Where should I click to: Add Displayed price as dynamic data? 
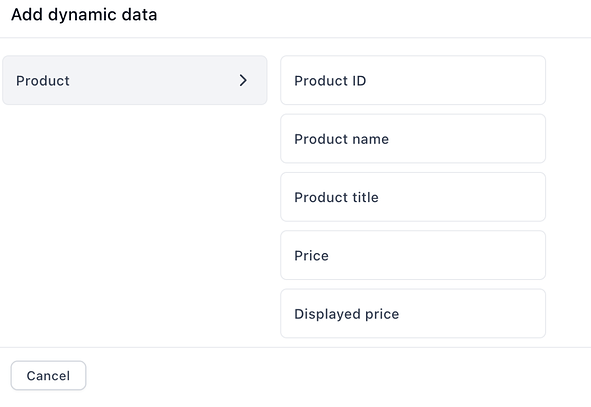point(413,314)
